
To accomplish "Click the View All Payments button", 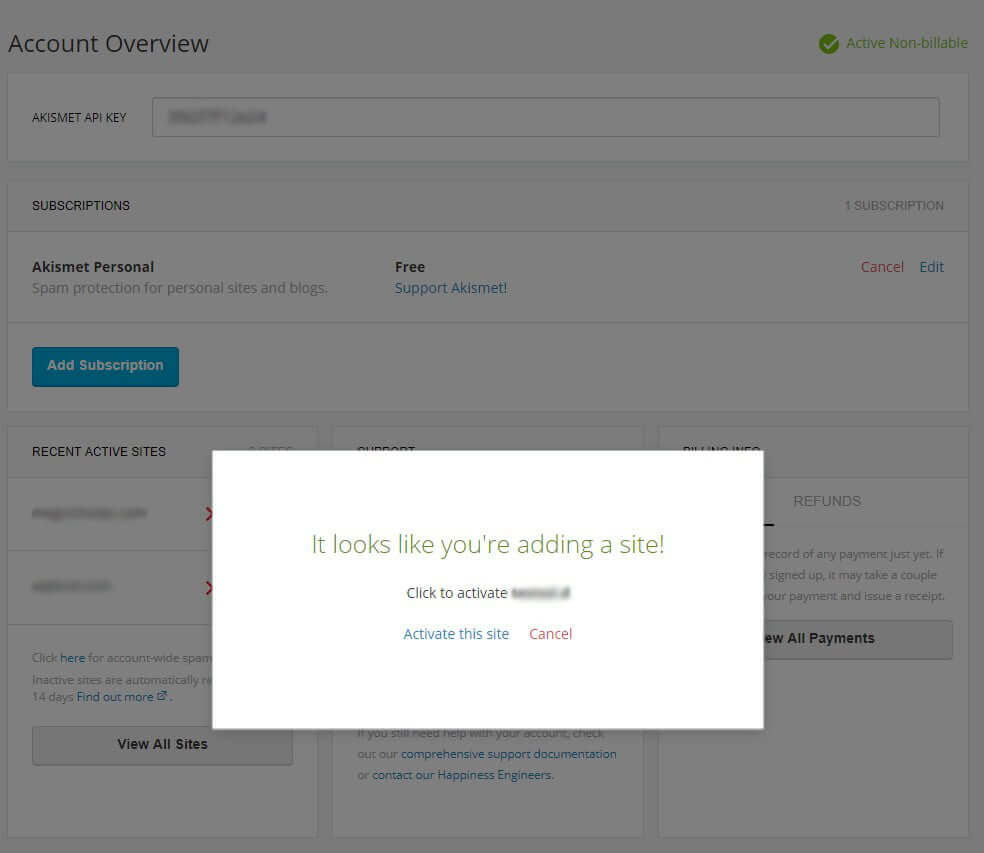I will point(858,639).
